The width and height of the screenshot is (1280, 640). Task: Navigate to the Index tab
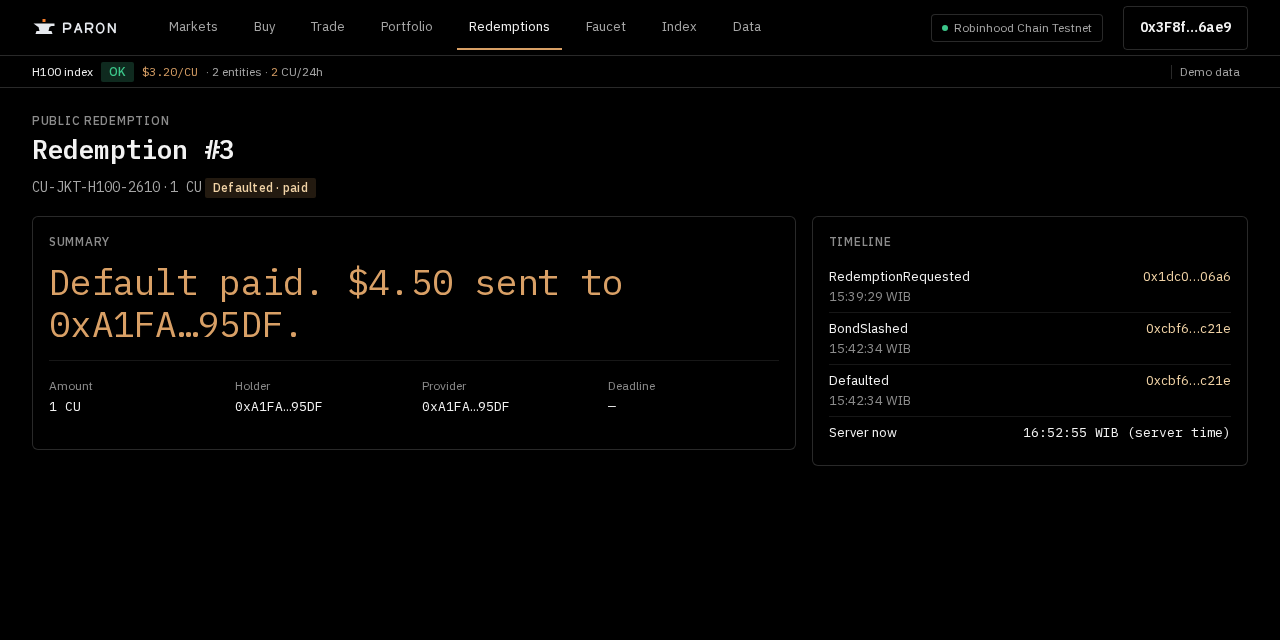(x=679, y=27)
